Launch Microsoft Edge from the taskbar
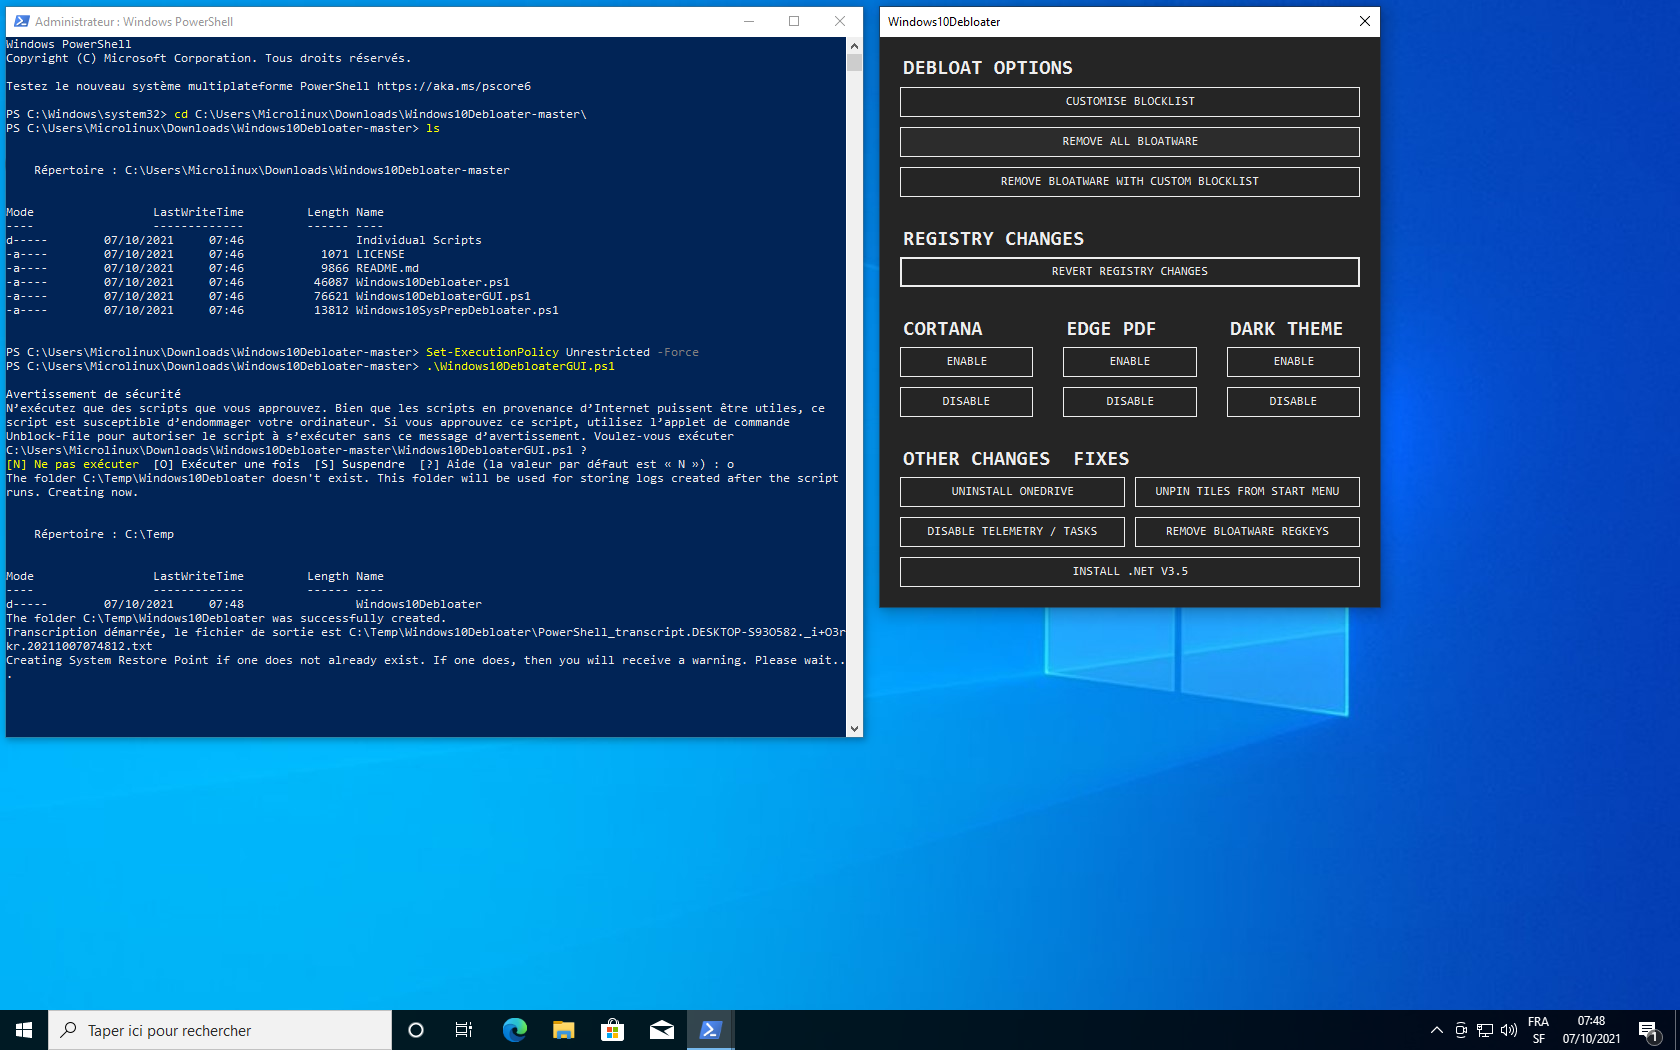Image resolution: width=1680 pixels, height=1050 pixels. 514,1030
